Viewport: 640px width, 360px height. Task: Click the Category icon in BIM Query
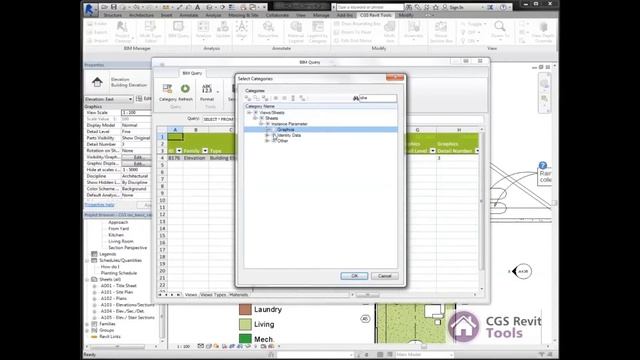167,89
